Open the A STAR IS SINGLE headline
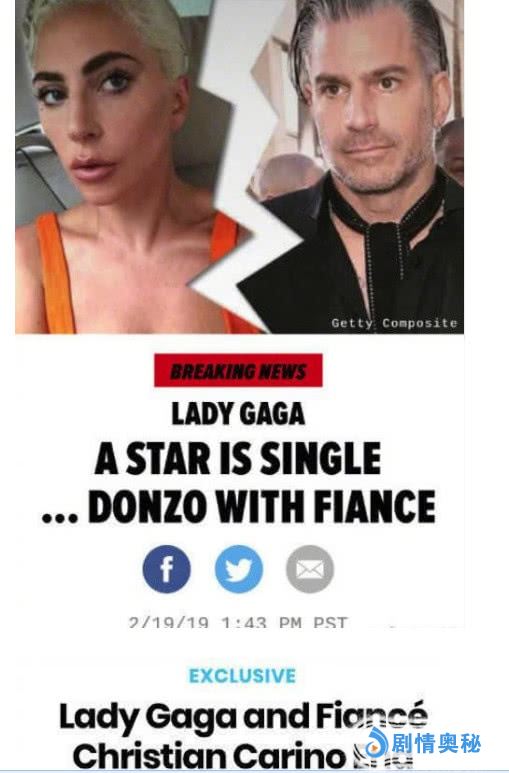This screenshot has width=509, height=773. coord(238,458)
